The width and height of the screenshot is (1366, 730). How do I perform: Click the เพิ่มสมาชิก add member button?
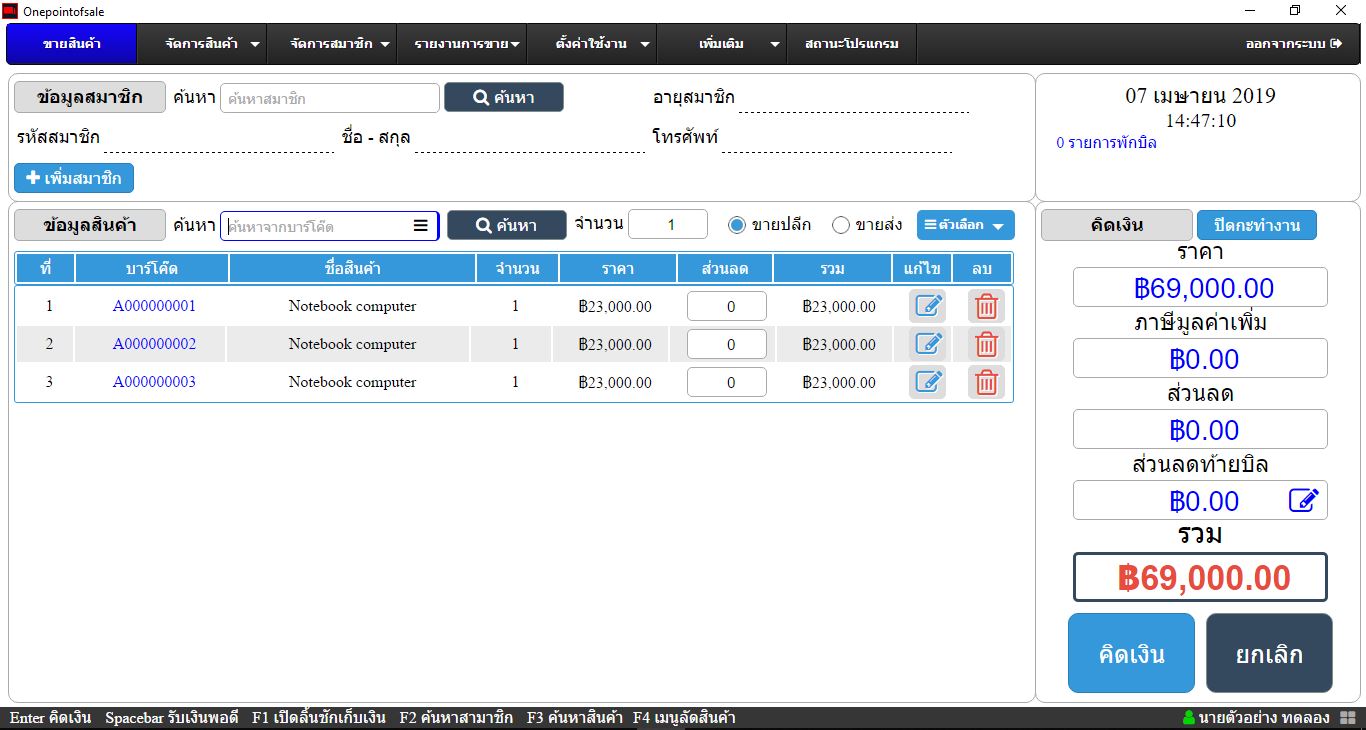click(x=74, y=178)
